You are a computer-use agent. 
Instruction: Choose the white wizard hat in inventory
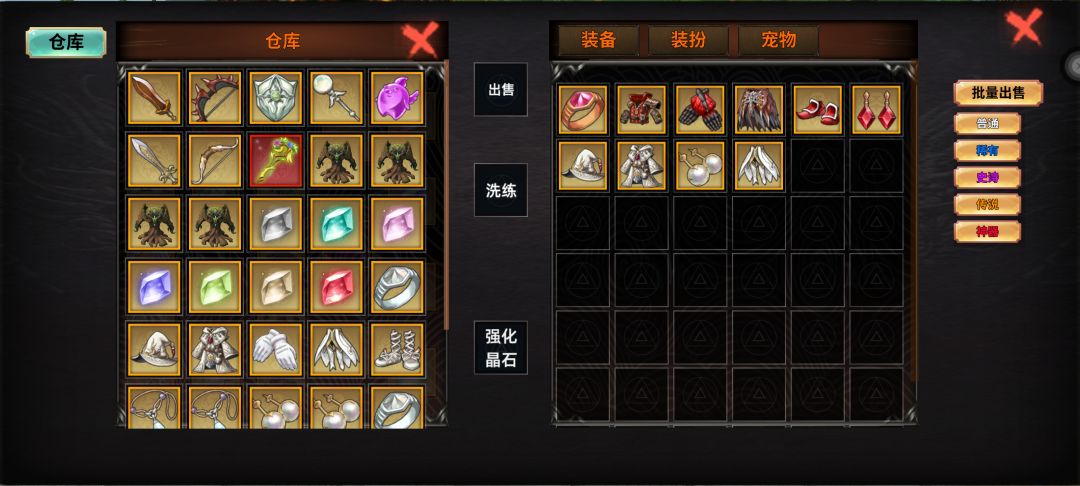click(x=583, y=166)
